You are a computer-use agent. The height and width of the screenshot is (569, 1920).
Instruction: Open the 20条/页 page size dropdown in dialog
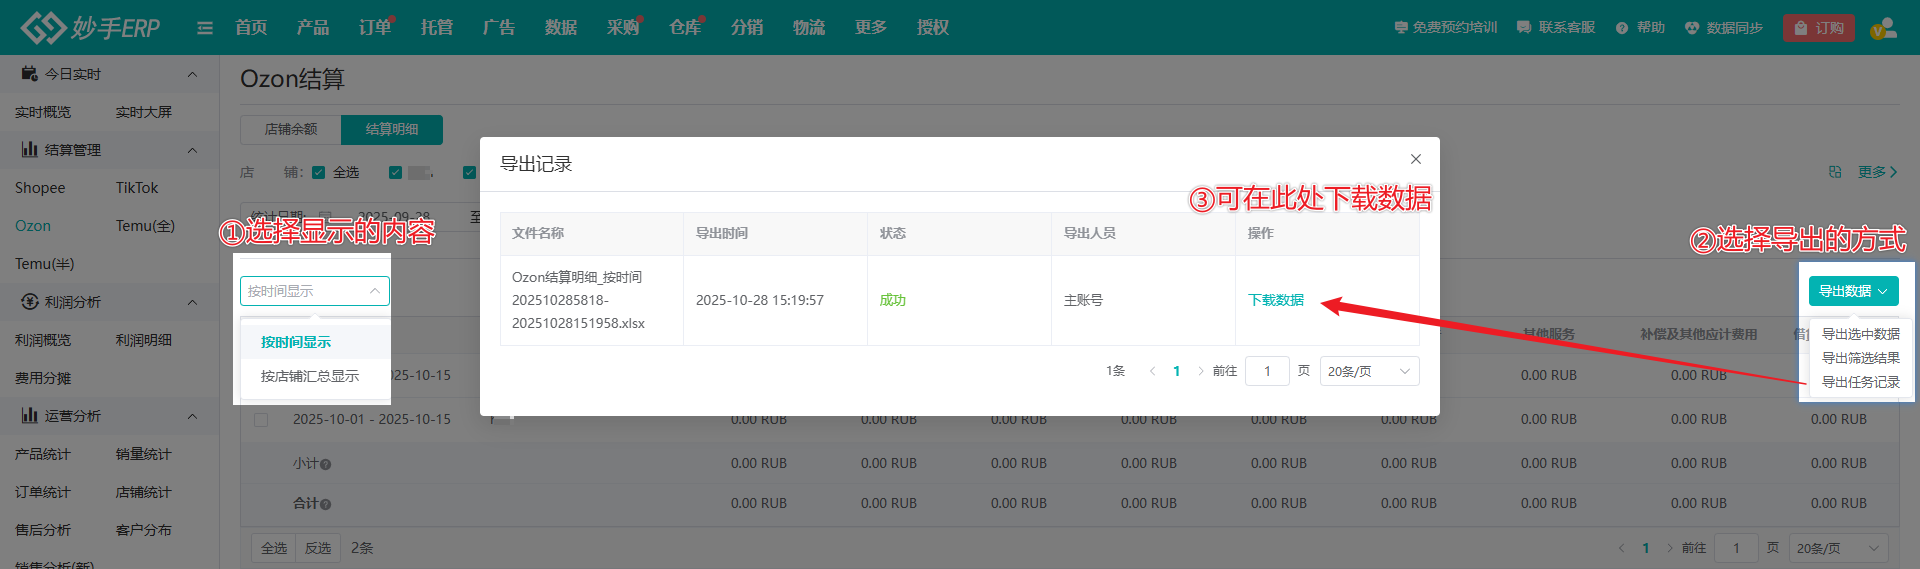coord(1369,371)
